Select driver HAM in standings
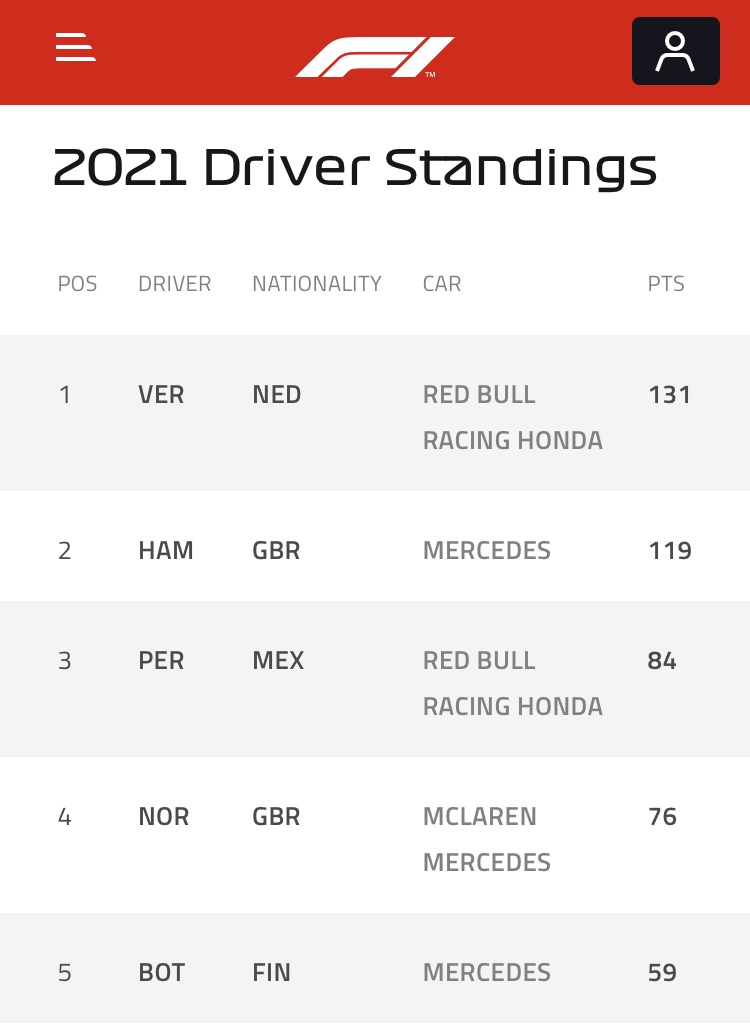 [166, 551]
